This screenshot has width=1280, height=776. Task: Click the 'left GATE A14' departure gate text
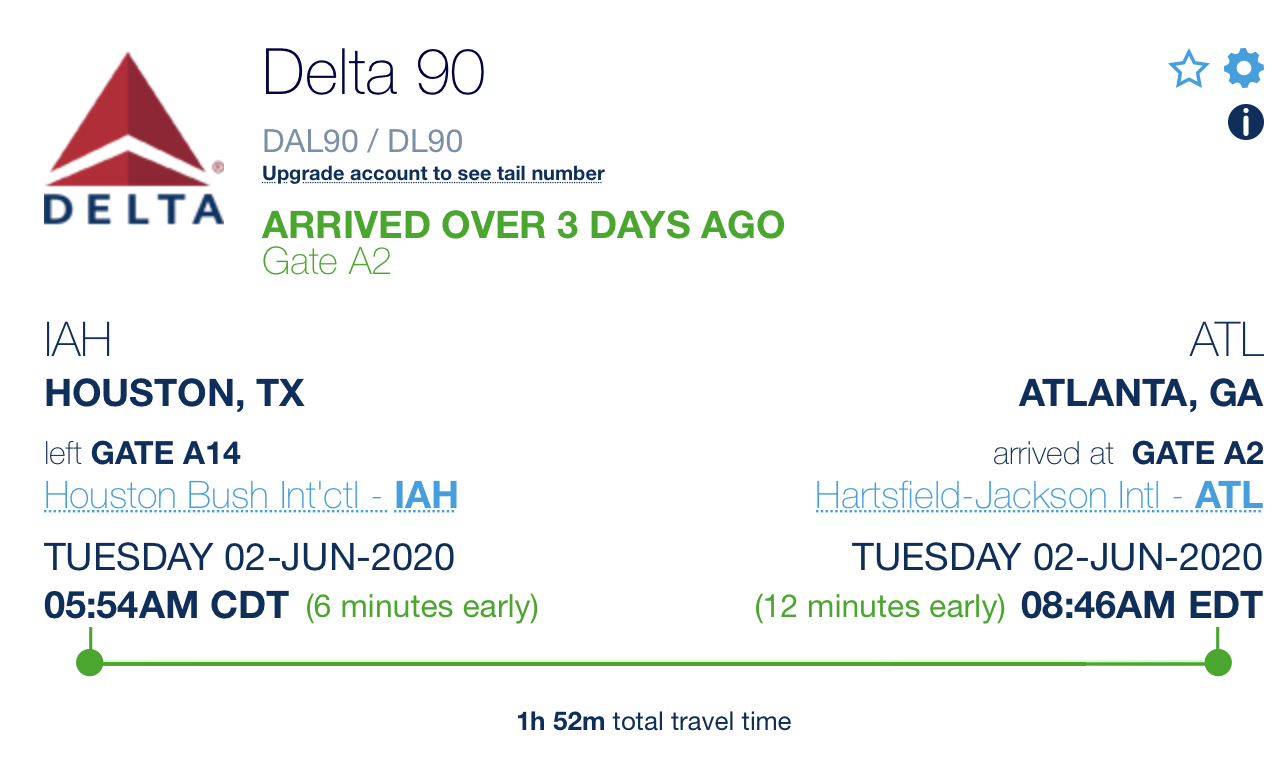click(x=143, y=454)
